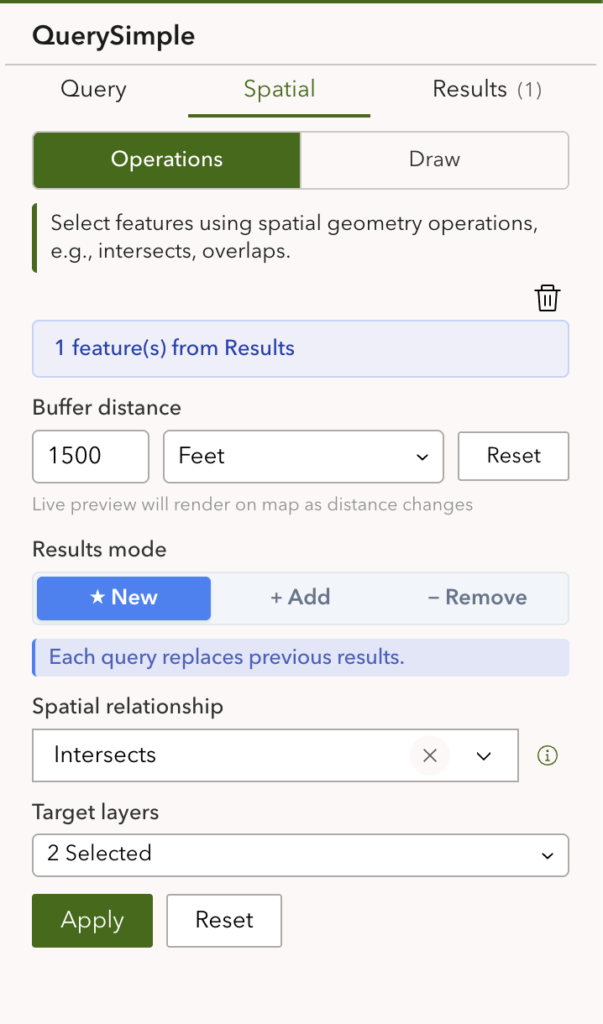Open the Spatial tab

[279, 90]
